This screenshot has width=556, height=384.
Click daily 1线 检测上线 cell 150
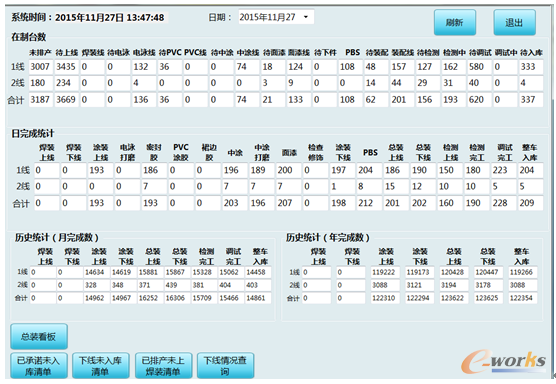450,170
